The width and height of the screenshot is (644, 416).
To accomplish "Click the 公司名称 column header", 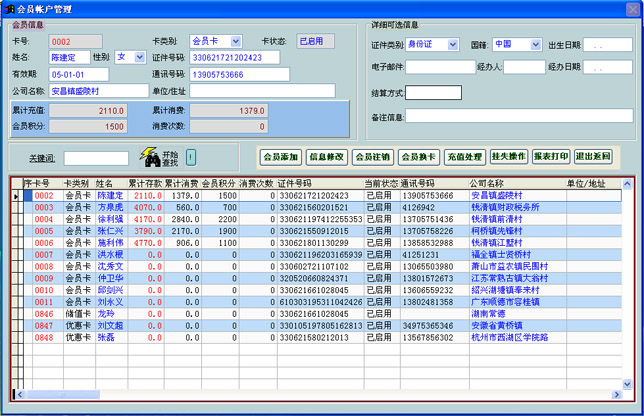I will [486, 184].
